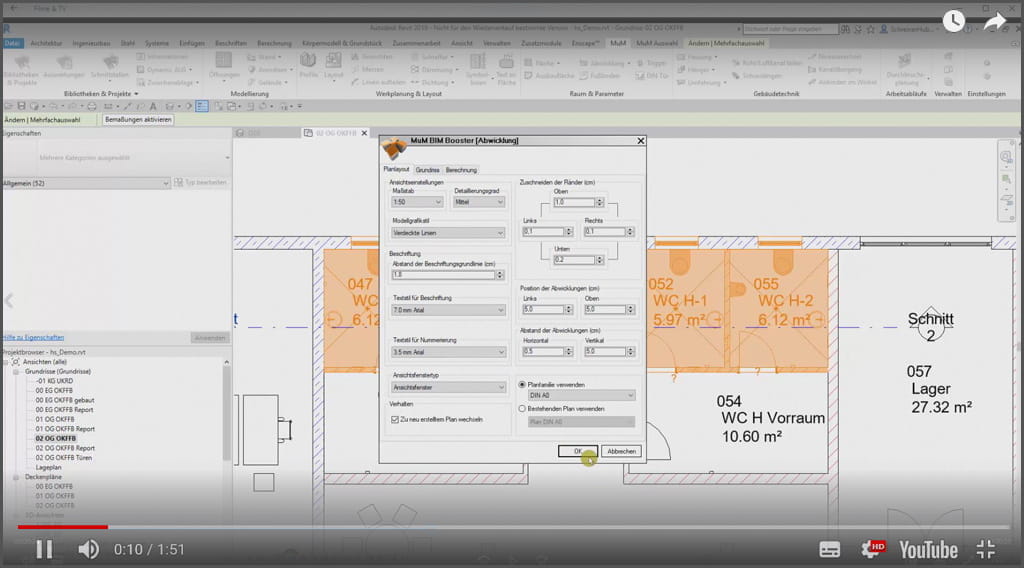Click the Abbrechen button

coord(621,451)
